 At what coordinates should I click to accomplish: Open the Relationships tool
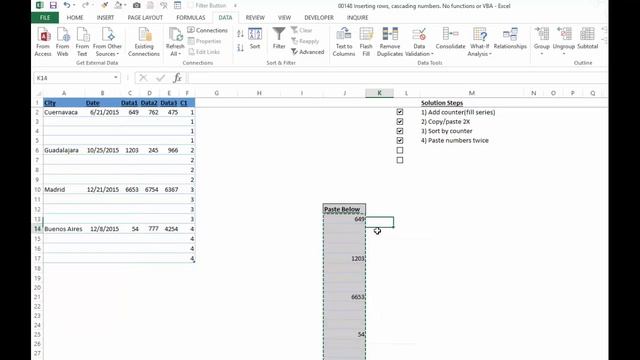(x=510, y=39)
